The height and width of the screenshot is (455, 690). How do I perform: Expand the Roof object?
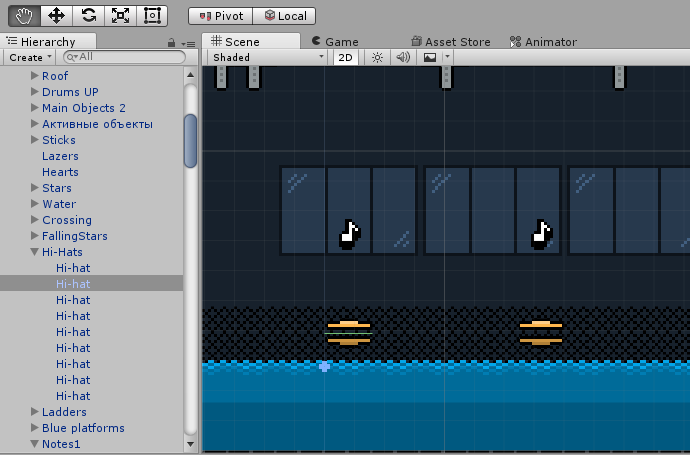coord(35,76)
